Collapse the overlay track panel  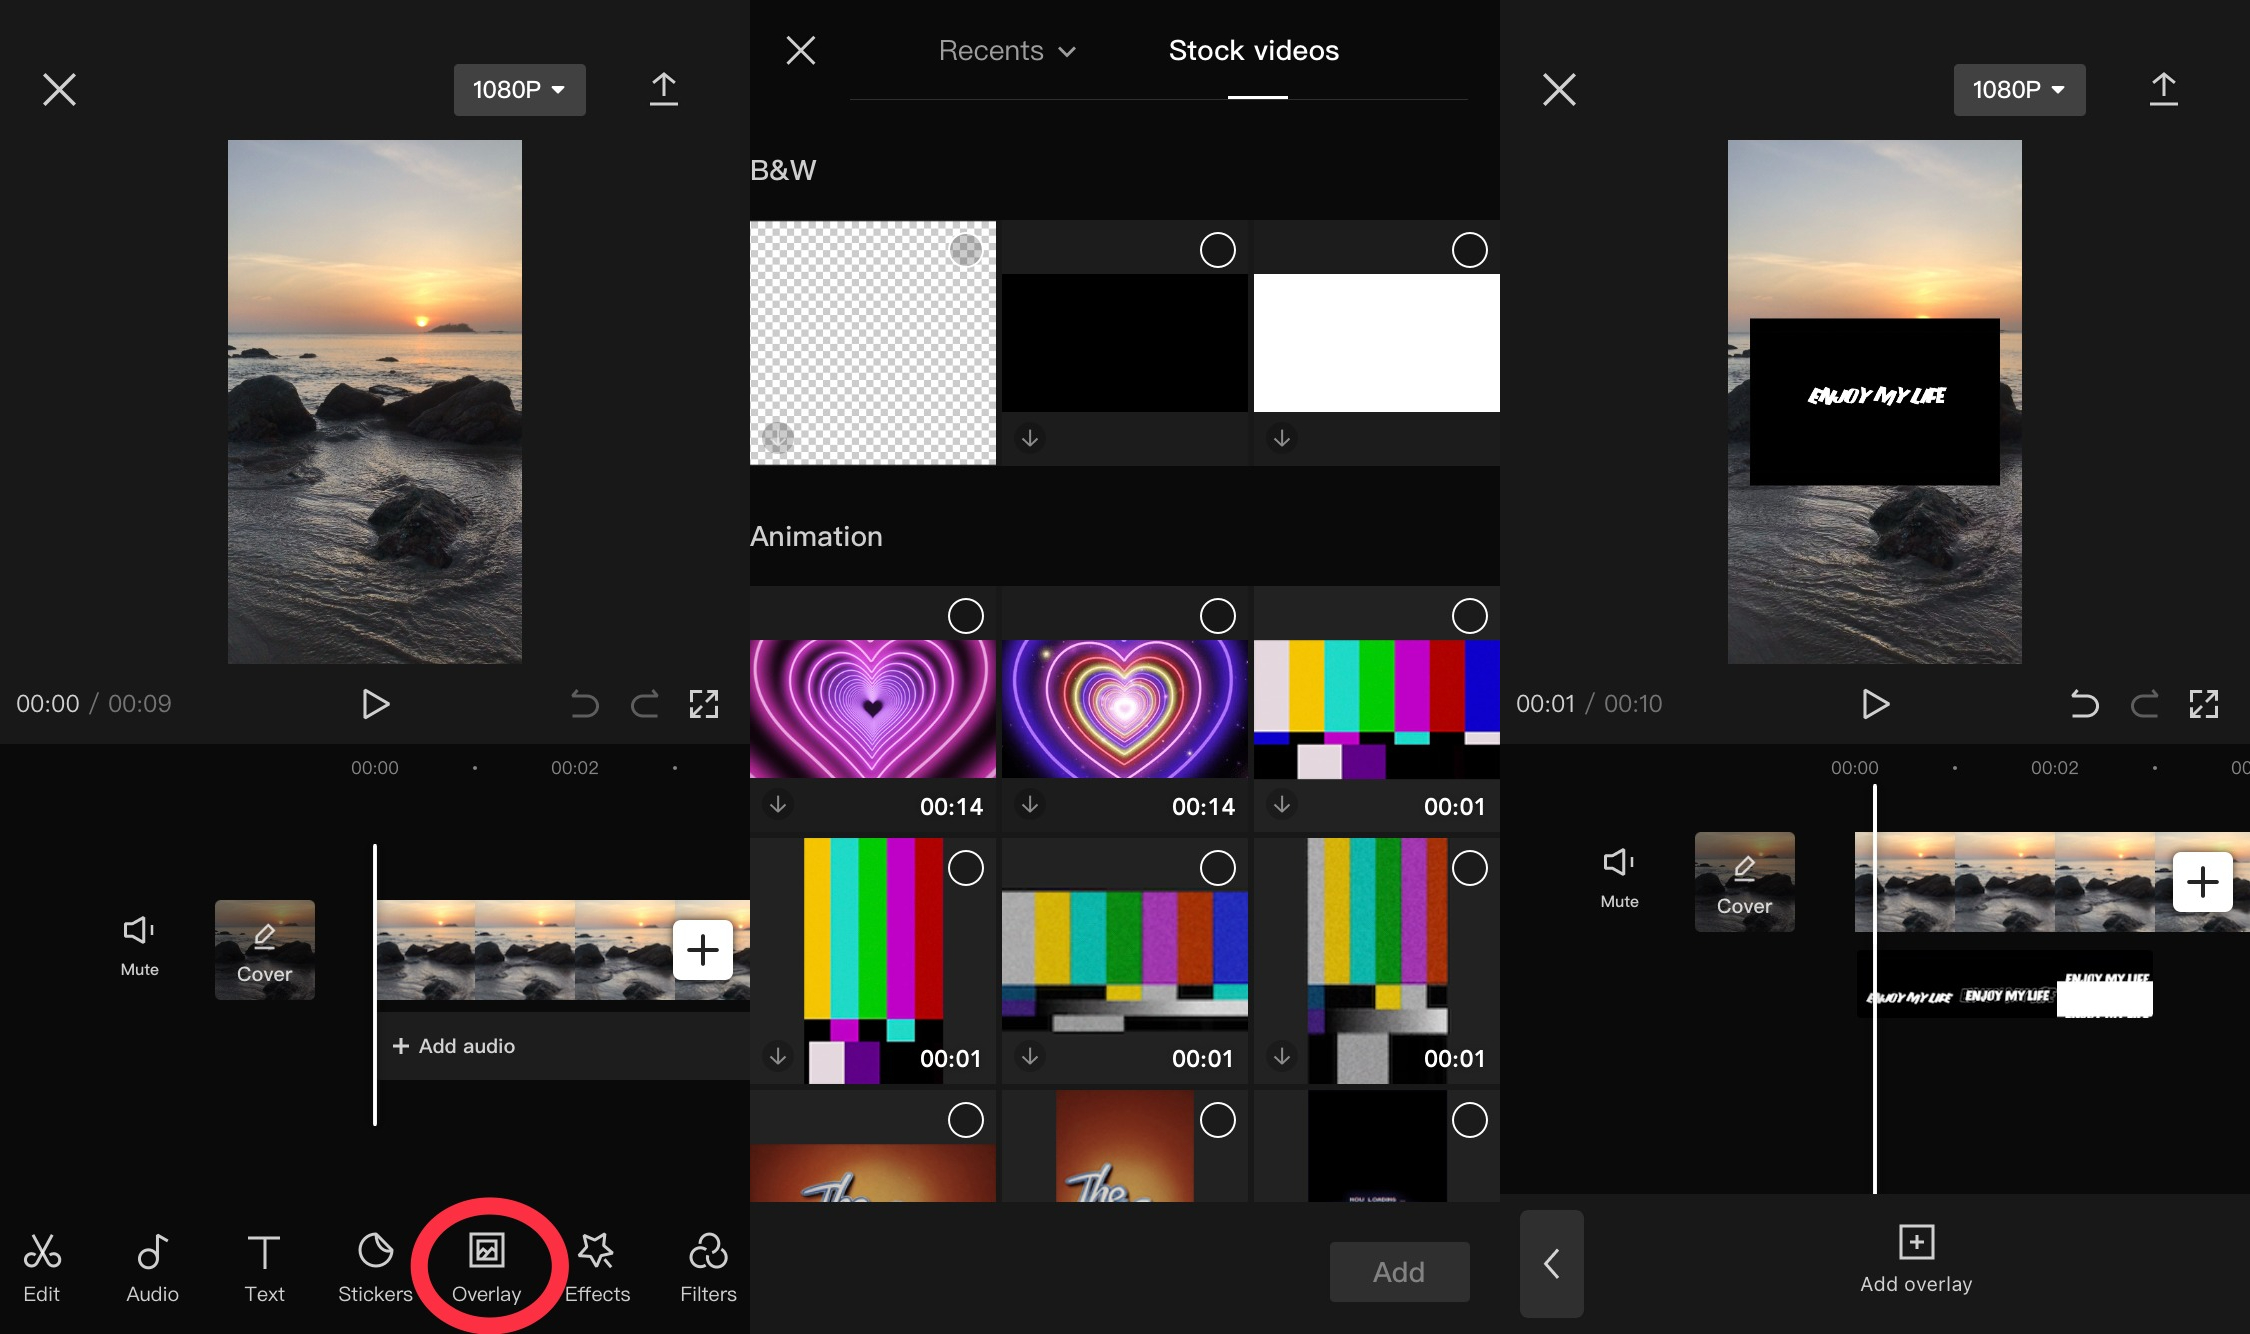coord(1551,1264)
